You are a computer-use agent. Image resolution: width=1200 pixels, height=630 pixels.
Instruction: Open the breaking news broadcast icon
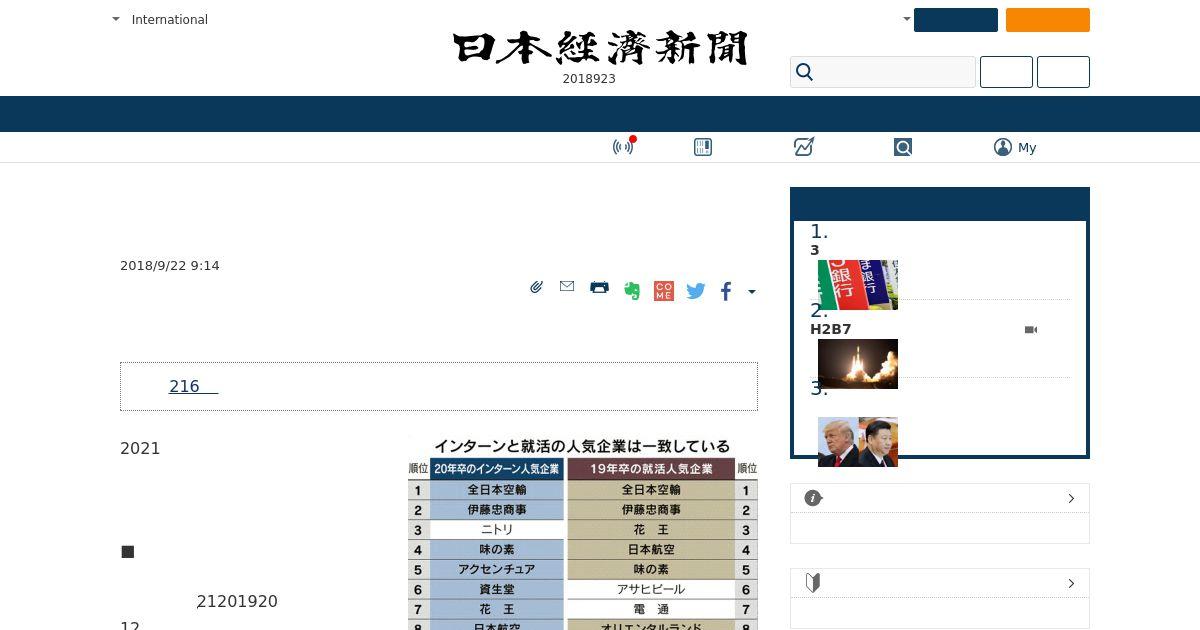click(x=623, y=147)
